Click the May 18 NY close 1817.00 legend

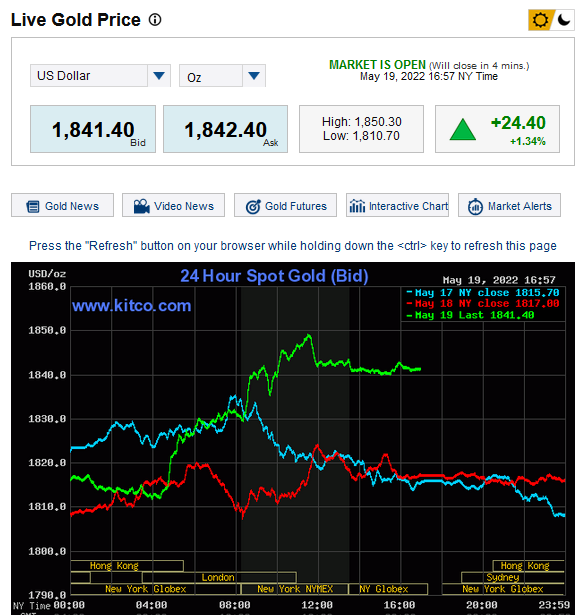[483, 304]
